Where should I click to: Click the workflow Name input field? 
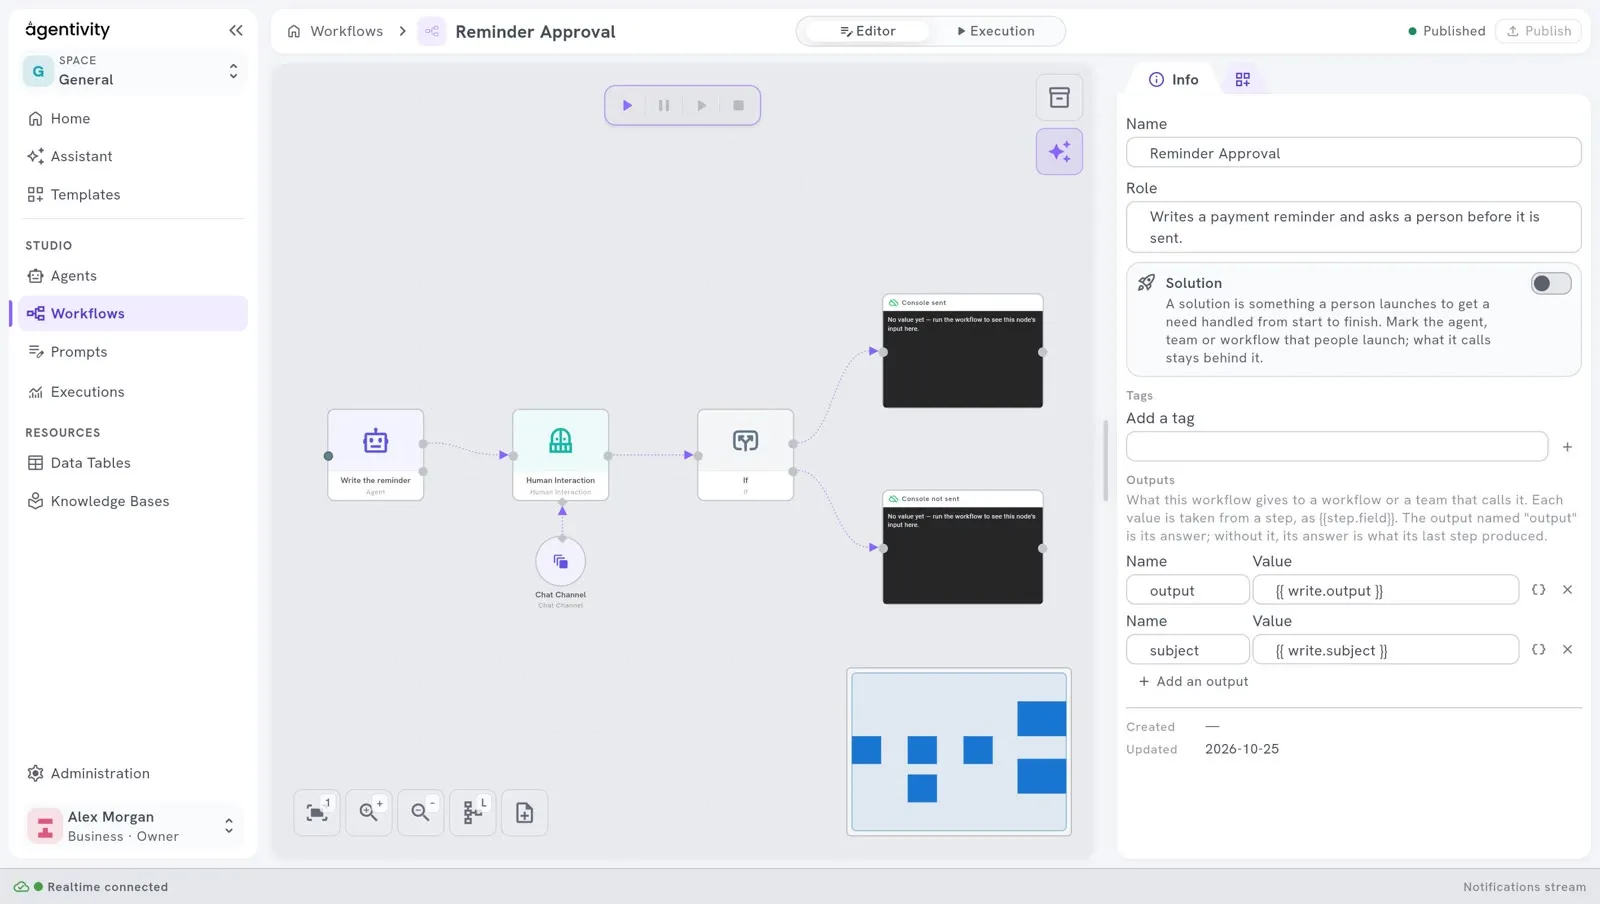click(x=1354, y=153)
